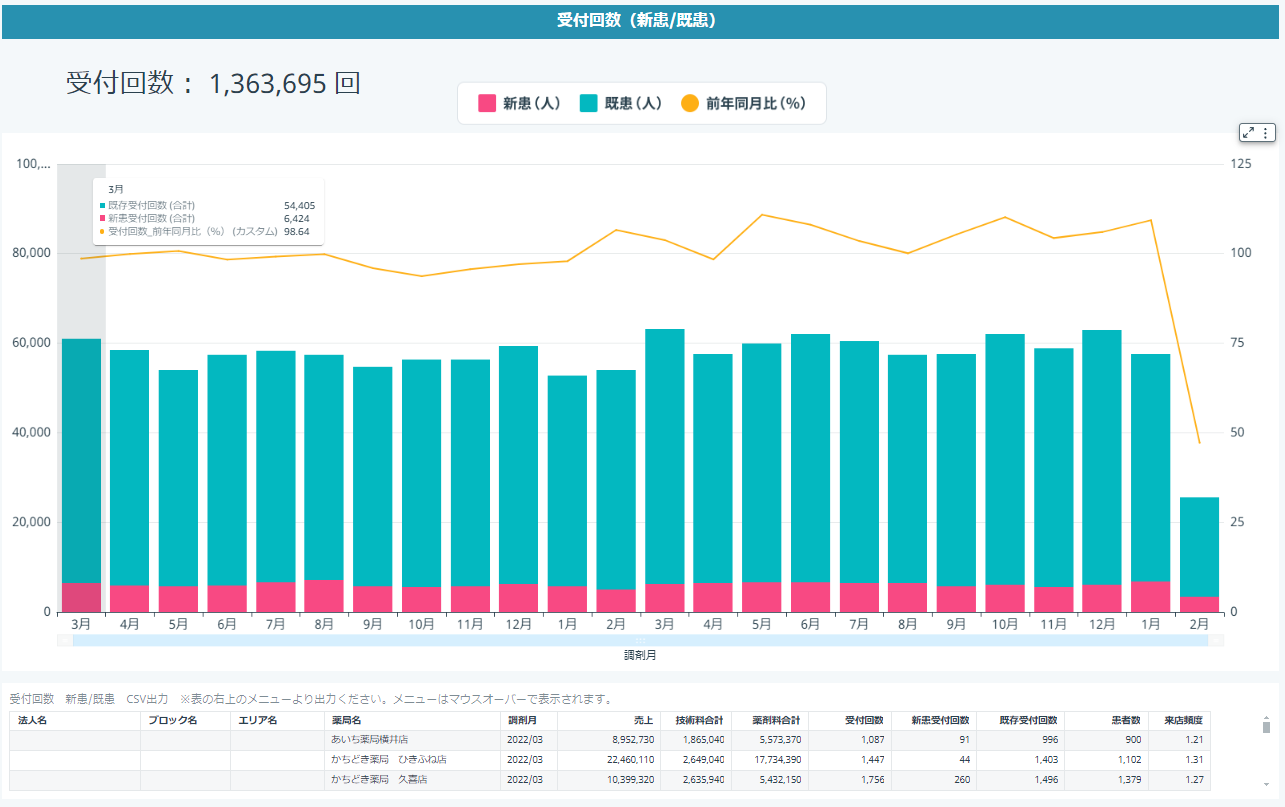Select the かちどき薬局 久喜店 row
Image resolution: width=1285 pixels, height=807 pixels.
pyautogui.click(x=379, y=779)
